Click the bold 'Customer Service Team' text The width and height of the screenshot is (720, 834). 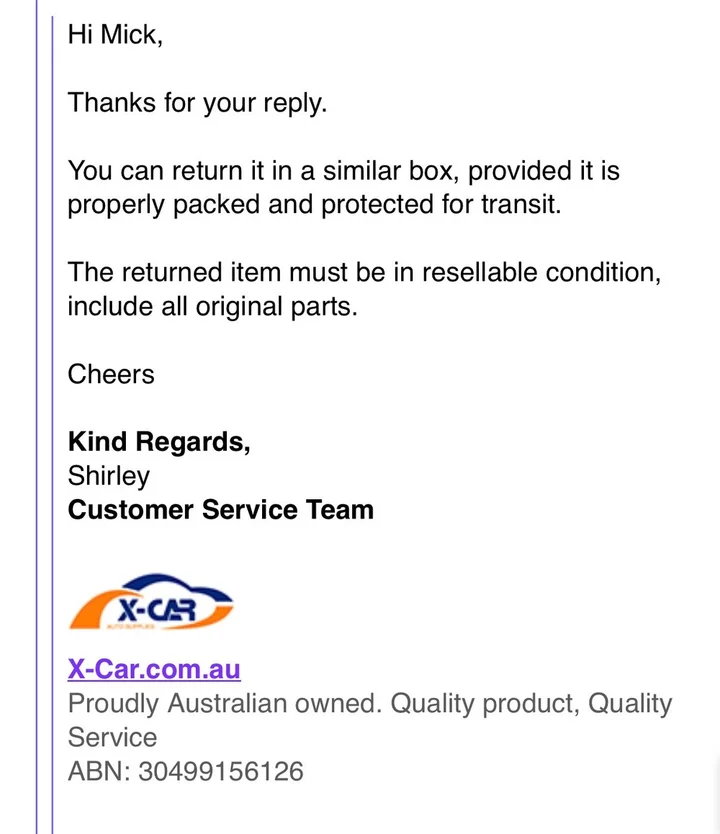coord(221,510)
